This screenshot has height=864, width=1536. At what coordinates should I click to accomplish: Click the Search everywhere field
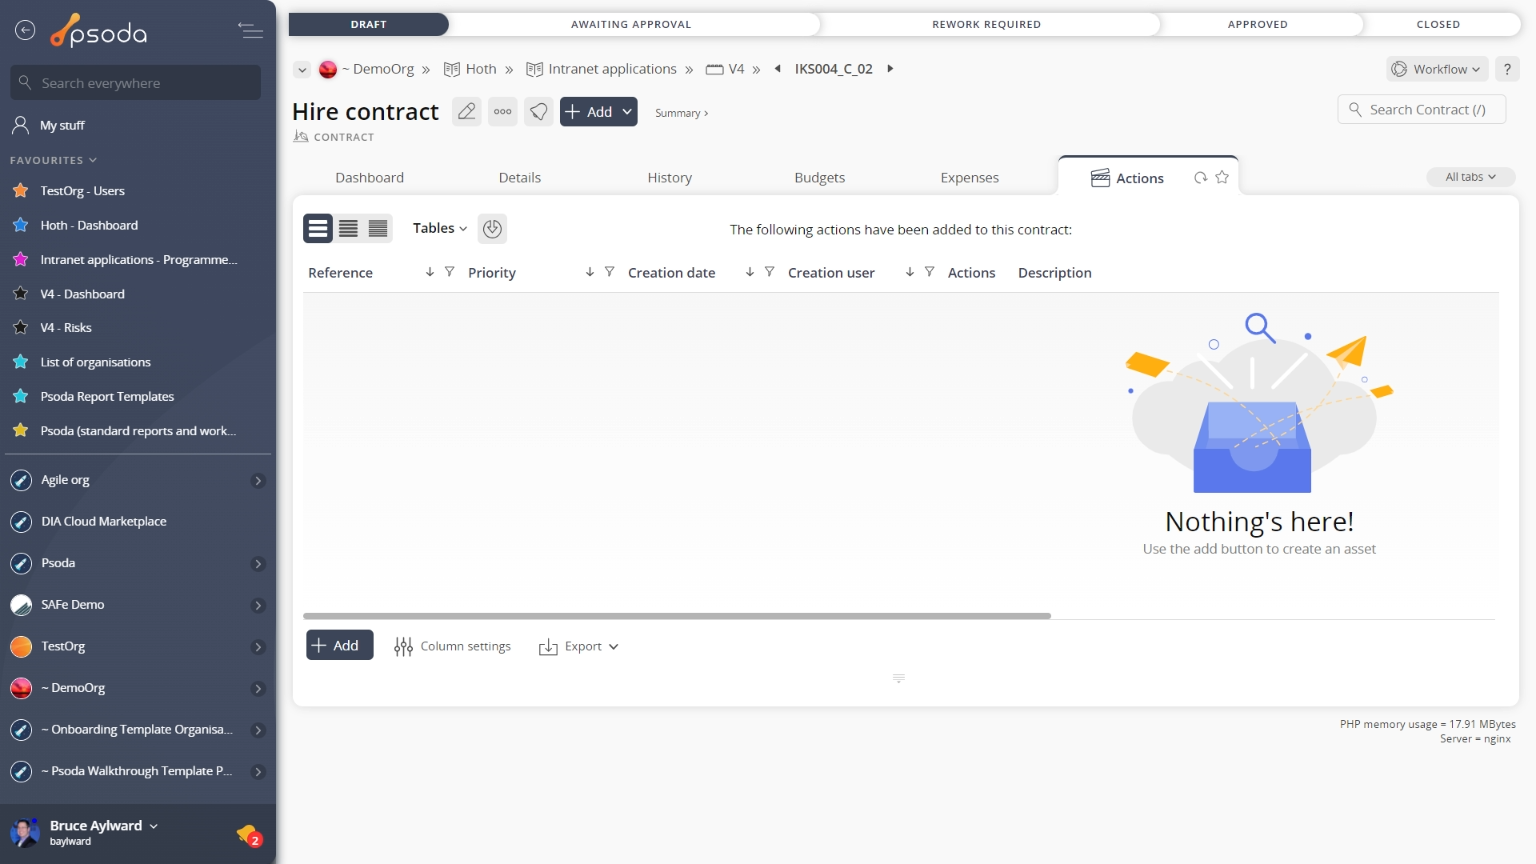point(136,83)
